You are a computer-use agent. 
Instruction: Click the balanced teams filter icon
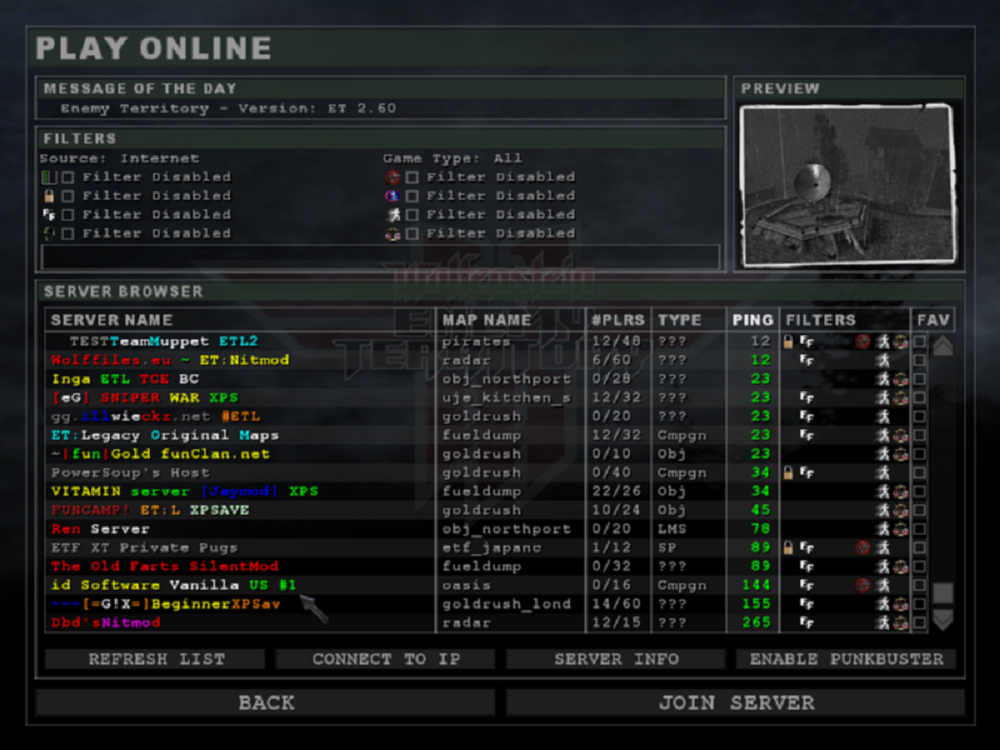click(393, 234)
